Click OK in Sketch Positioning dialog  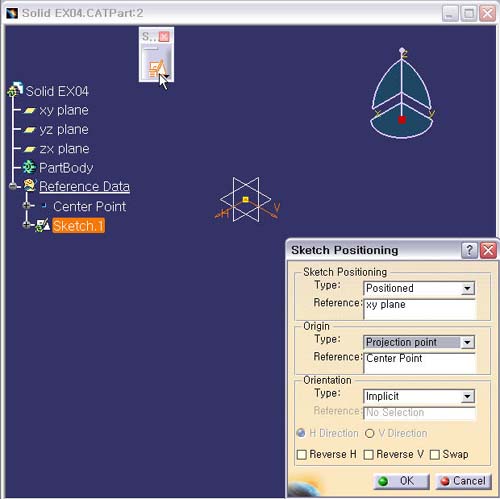pyautogui.click(x=401, y=481)
